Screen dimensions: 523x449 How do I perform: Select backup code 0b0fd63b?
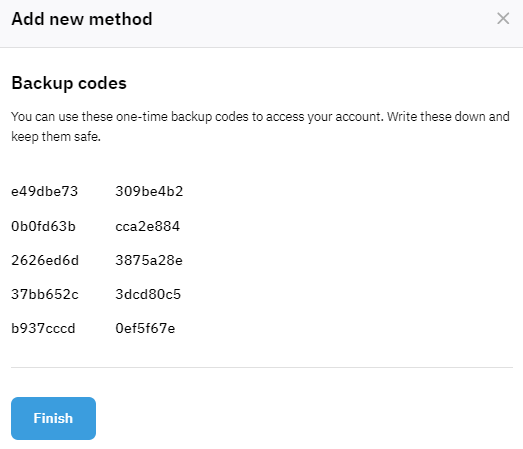click(43, 226)
